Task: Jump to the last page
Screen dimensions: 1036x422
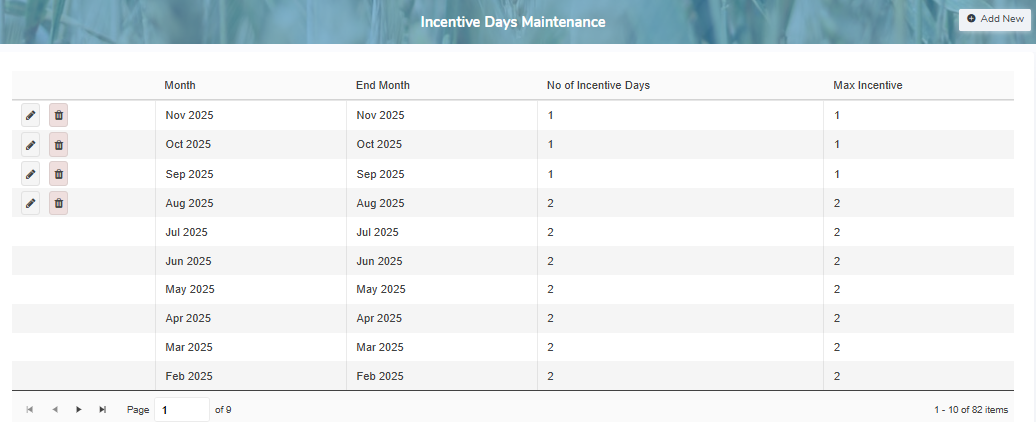Action: [103, 410]
